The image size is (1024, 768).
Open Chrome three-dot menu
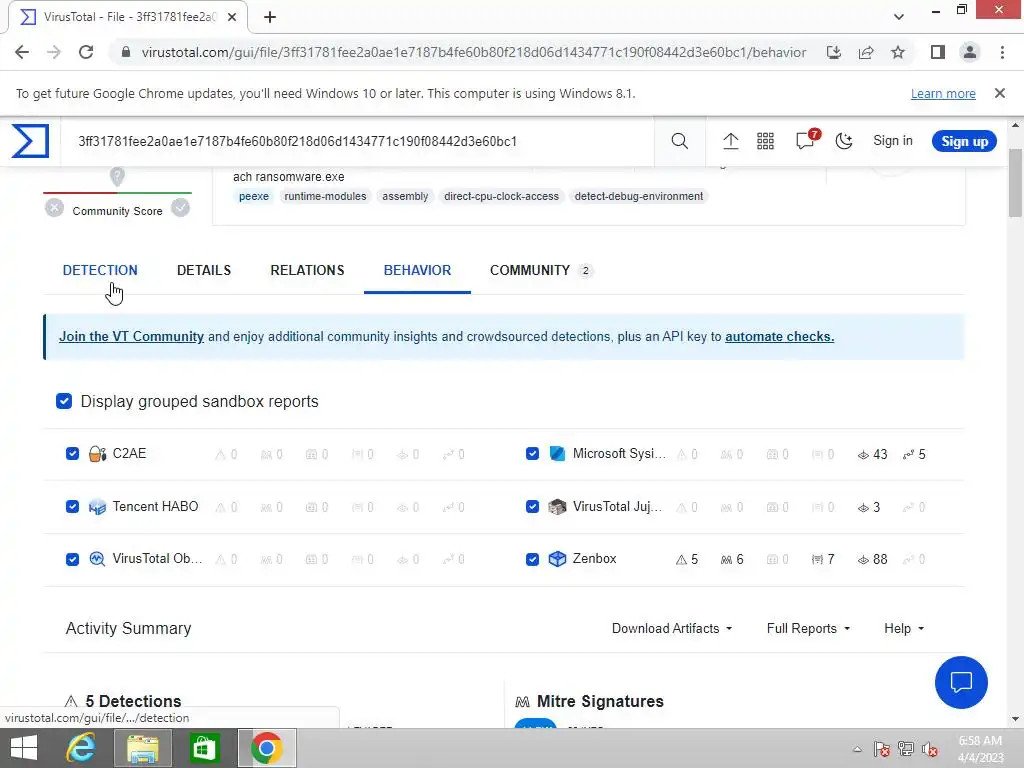pyautogui.click(x=1002, y=52)
